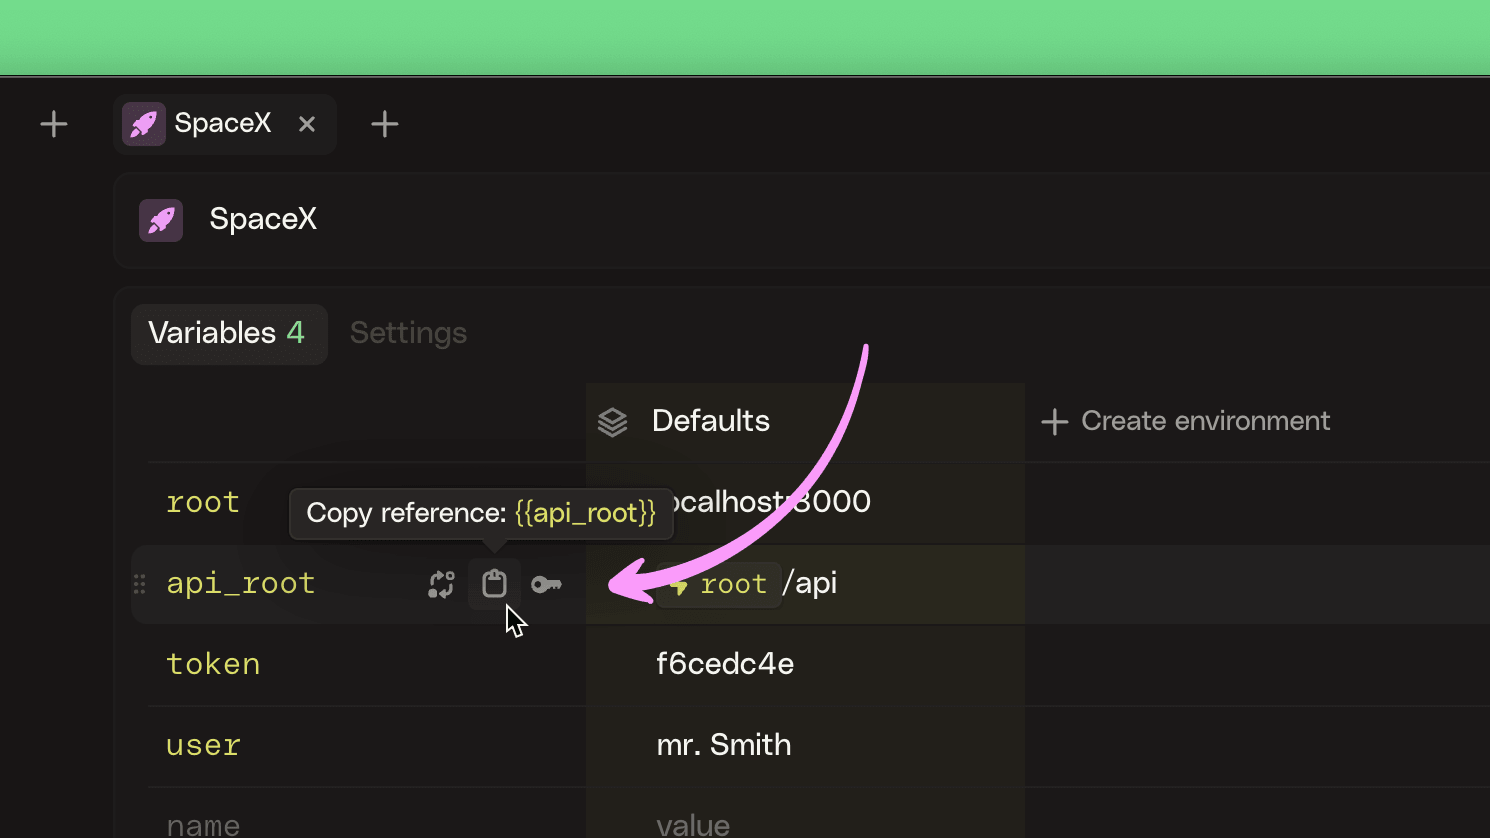Click the root variable name
Image resolution: width=1490 pixels, height=838 pixels.
pyautogui.click(x=203, y=502)
